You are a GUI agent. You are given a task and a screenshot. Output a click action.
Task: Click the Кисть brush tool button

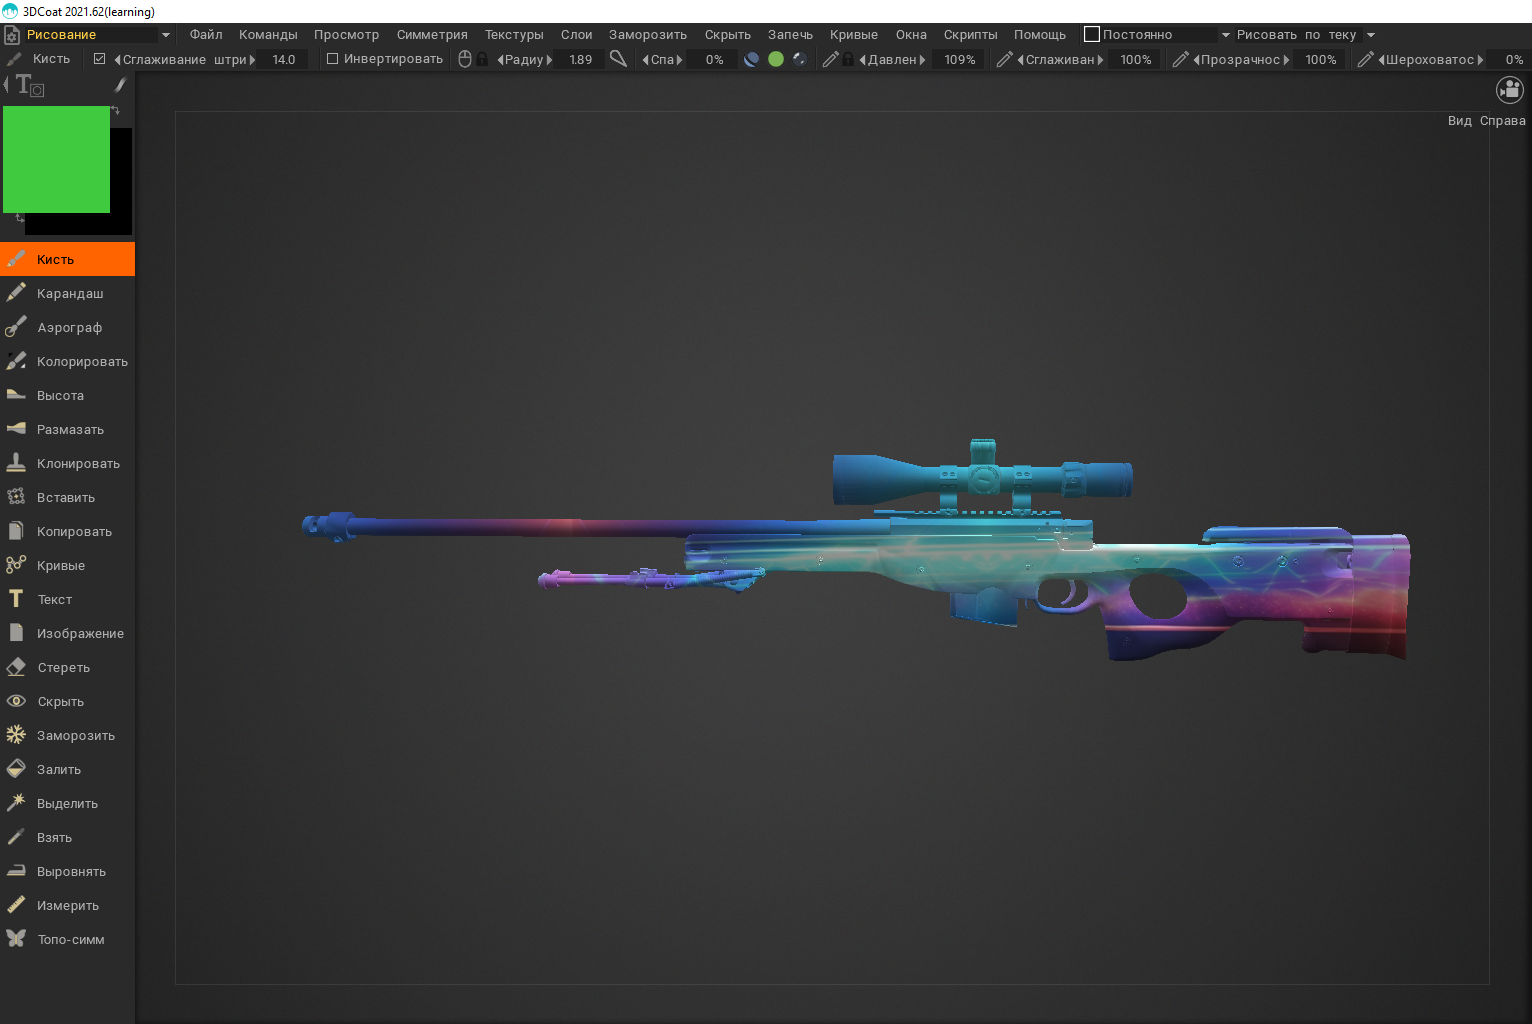67,259
